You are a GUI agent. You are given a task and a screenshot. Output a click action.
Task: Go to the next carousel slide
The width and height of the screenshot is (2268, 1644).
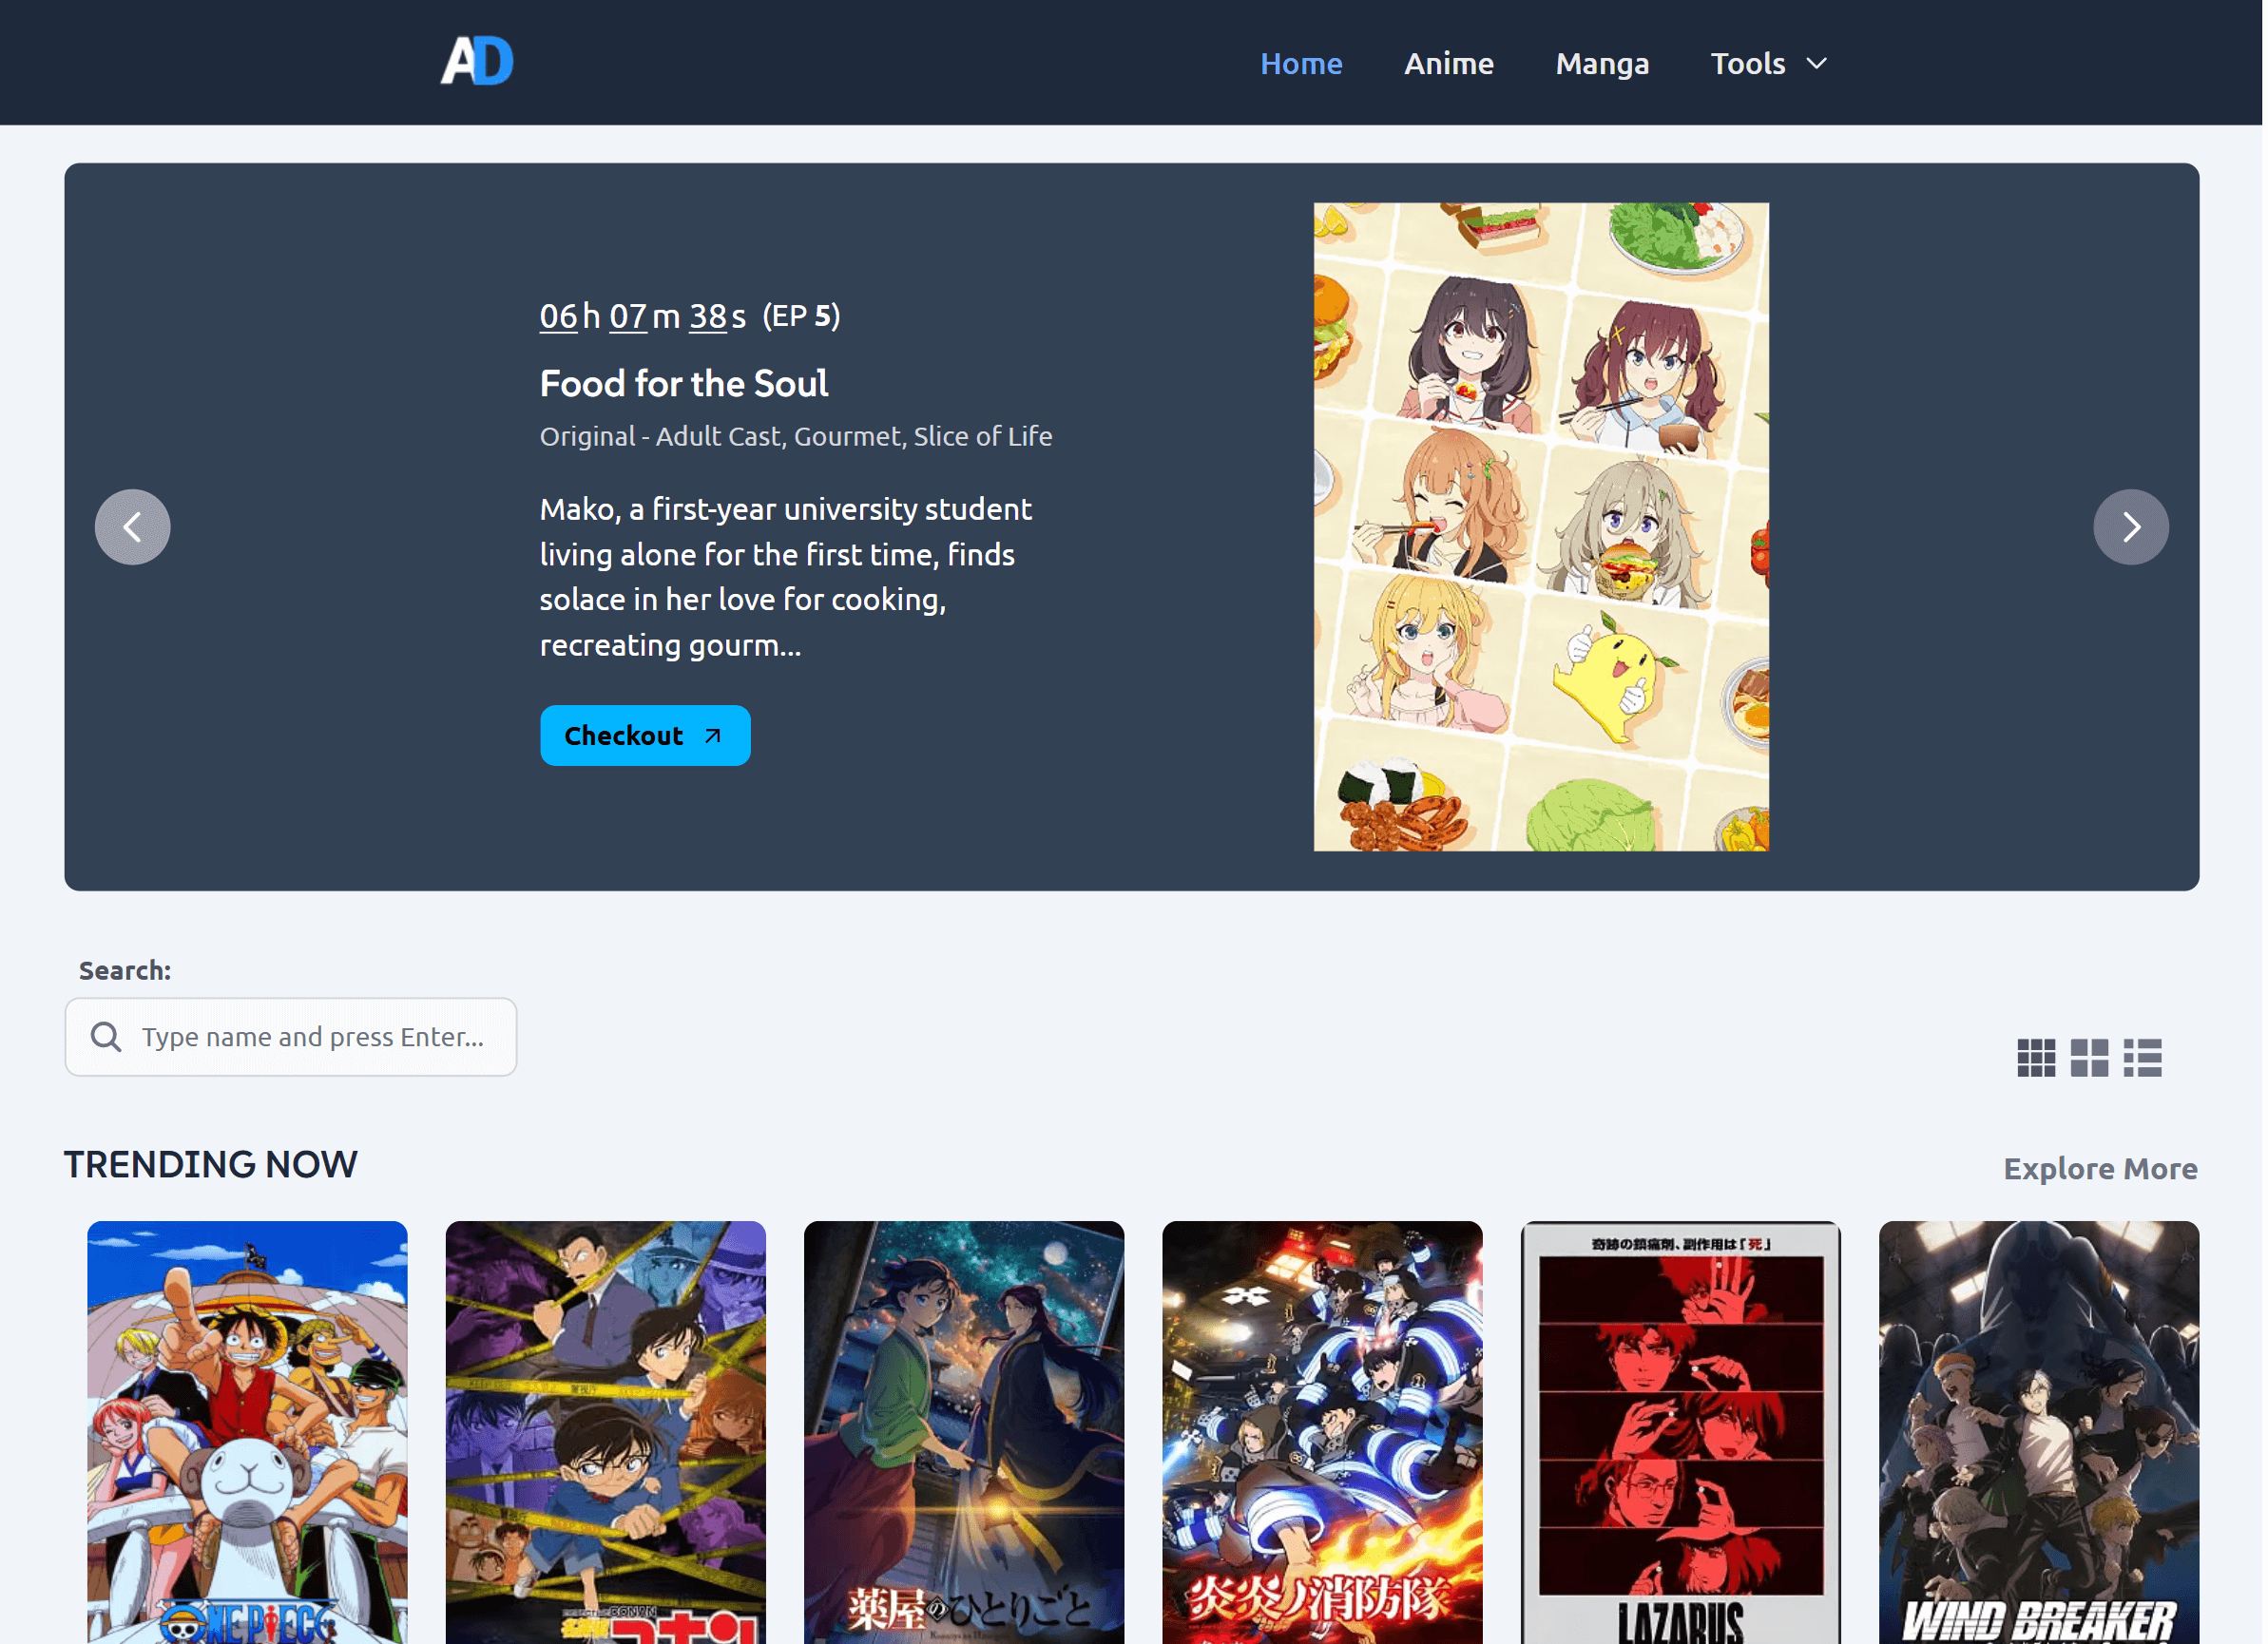(2132, 527)
